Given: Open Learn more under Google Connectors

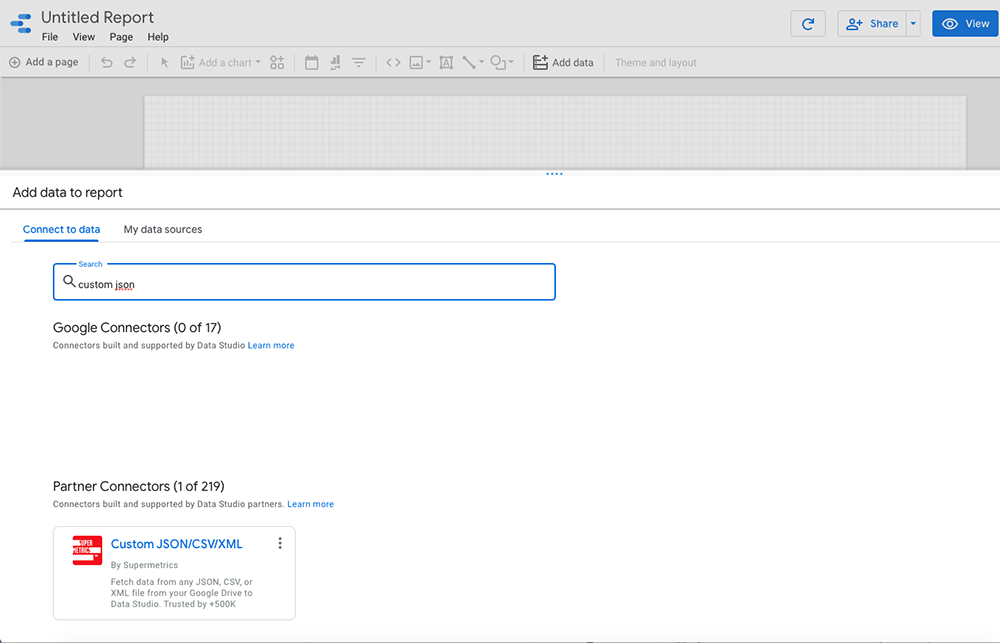Looking at the screenshot, I should pyautogui.click(x=271, y=346).
